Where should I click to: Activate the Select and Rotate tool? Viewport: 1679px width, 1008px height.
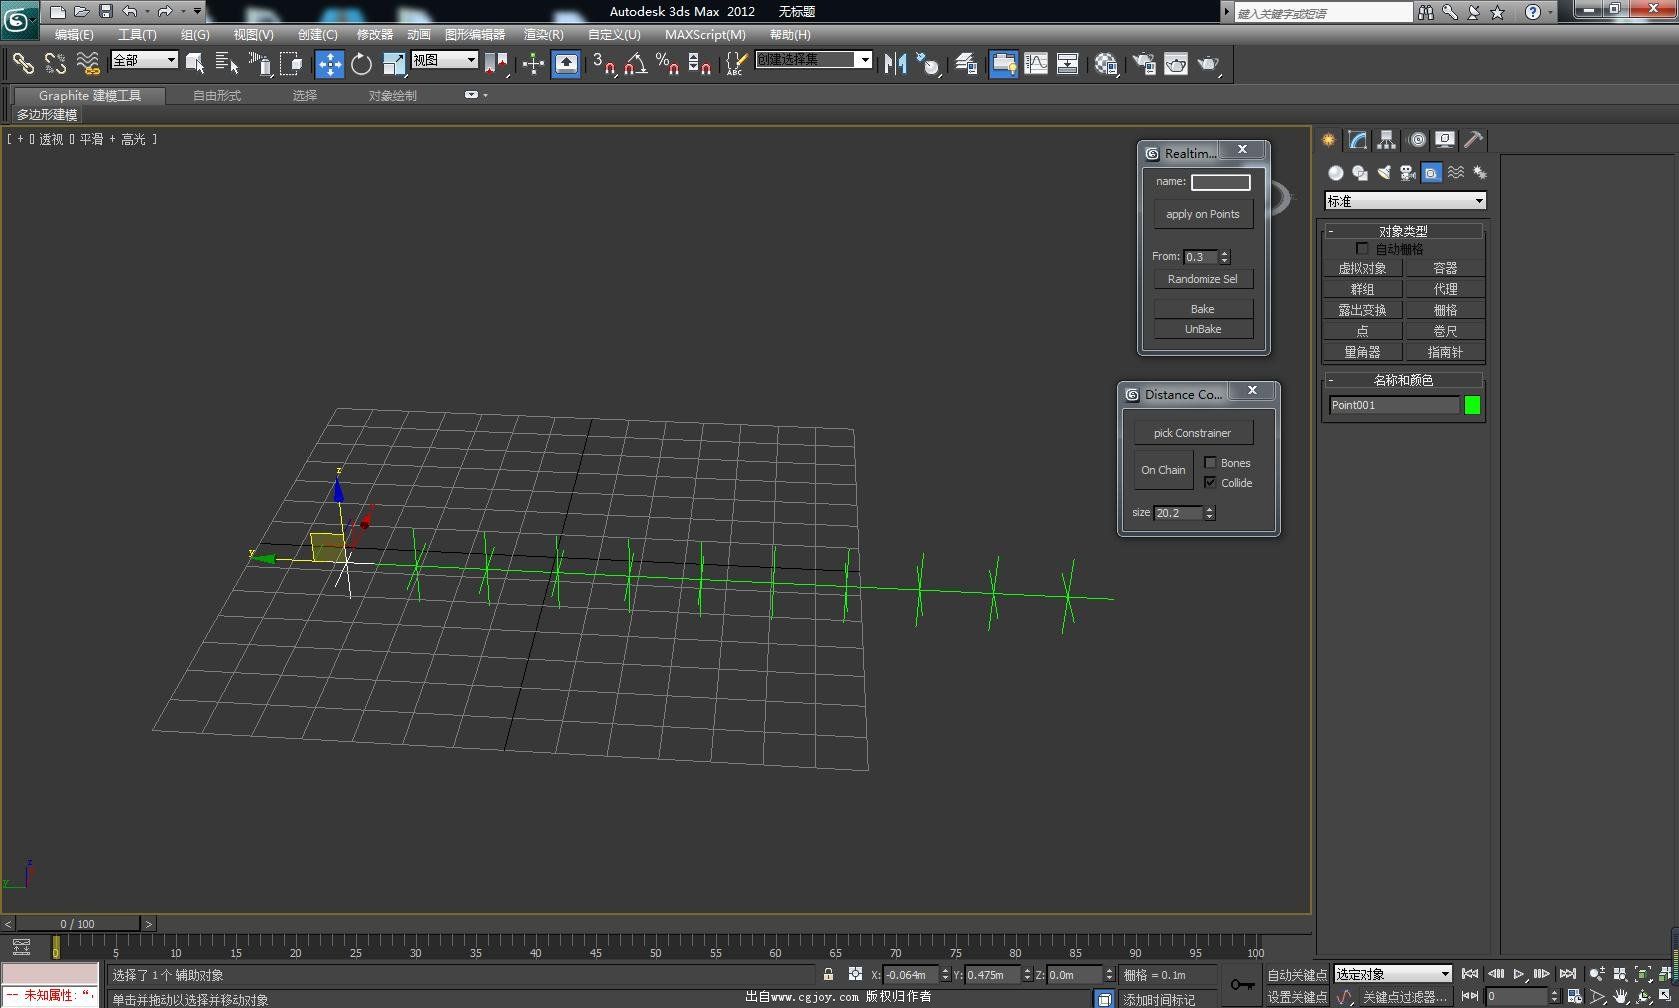pyautogui.click(x=361, y=64)
